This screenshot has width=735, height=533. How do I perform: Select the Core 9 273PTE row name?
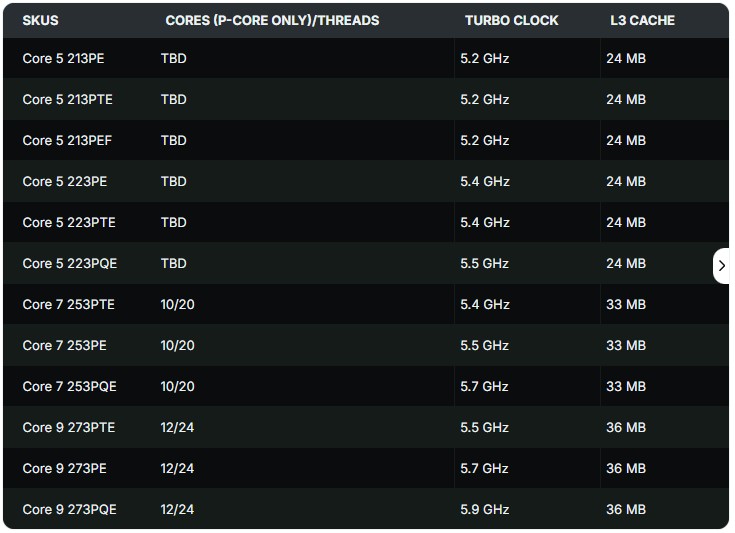pos(68,428)
